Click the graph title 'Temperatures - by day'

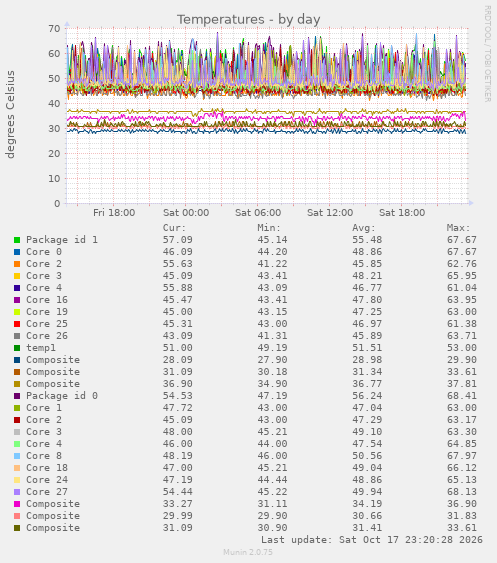point(248,19)
